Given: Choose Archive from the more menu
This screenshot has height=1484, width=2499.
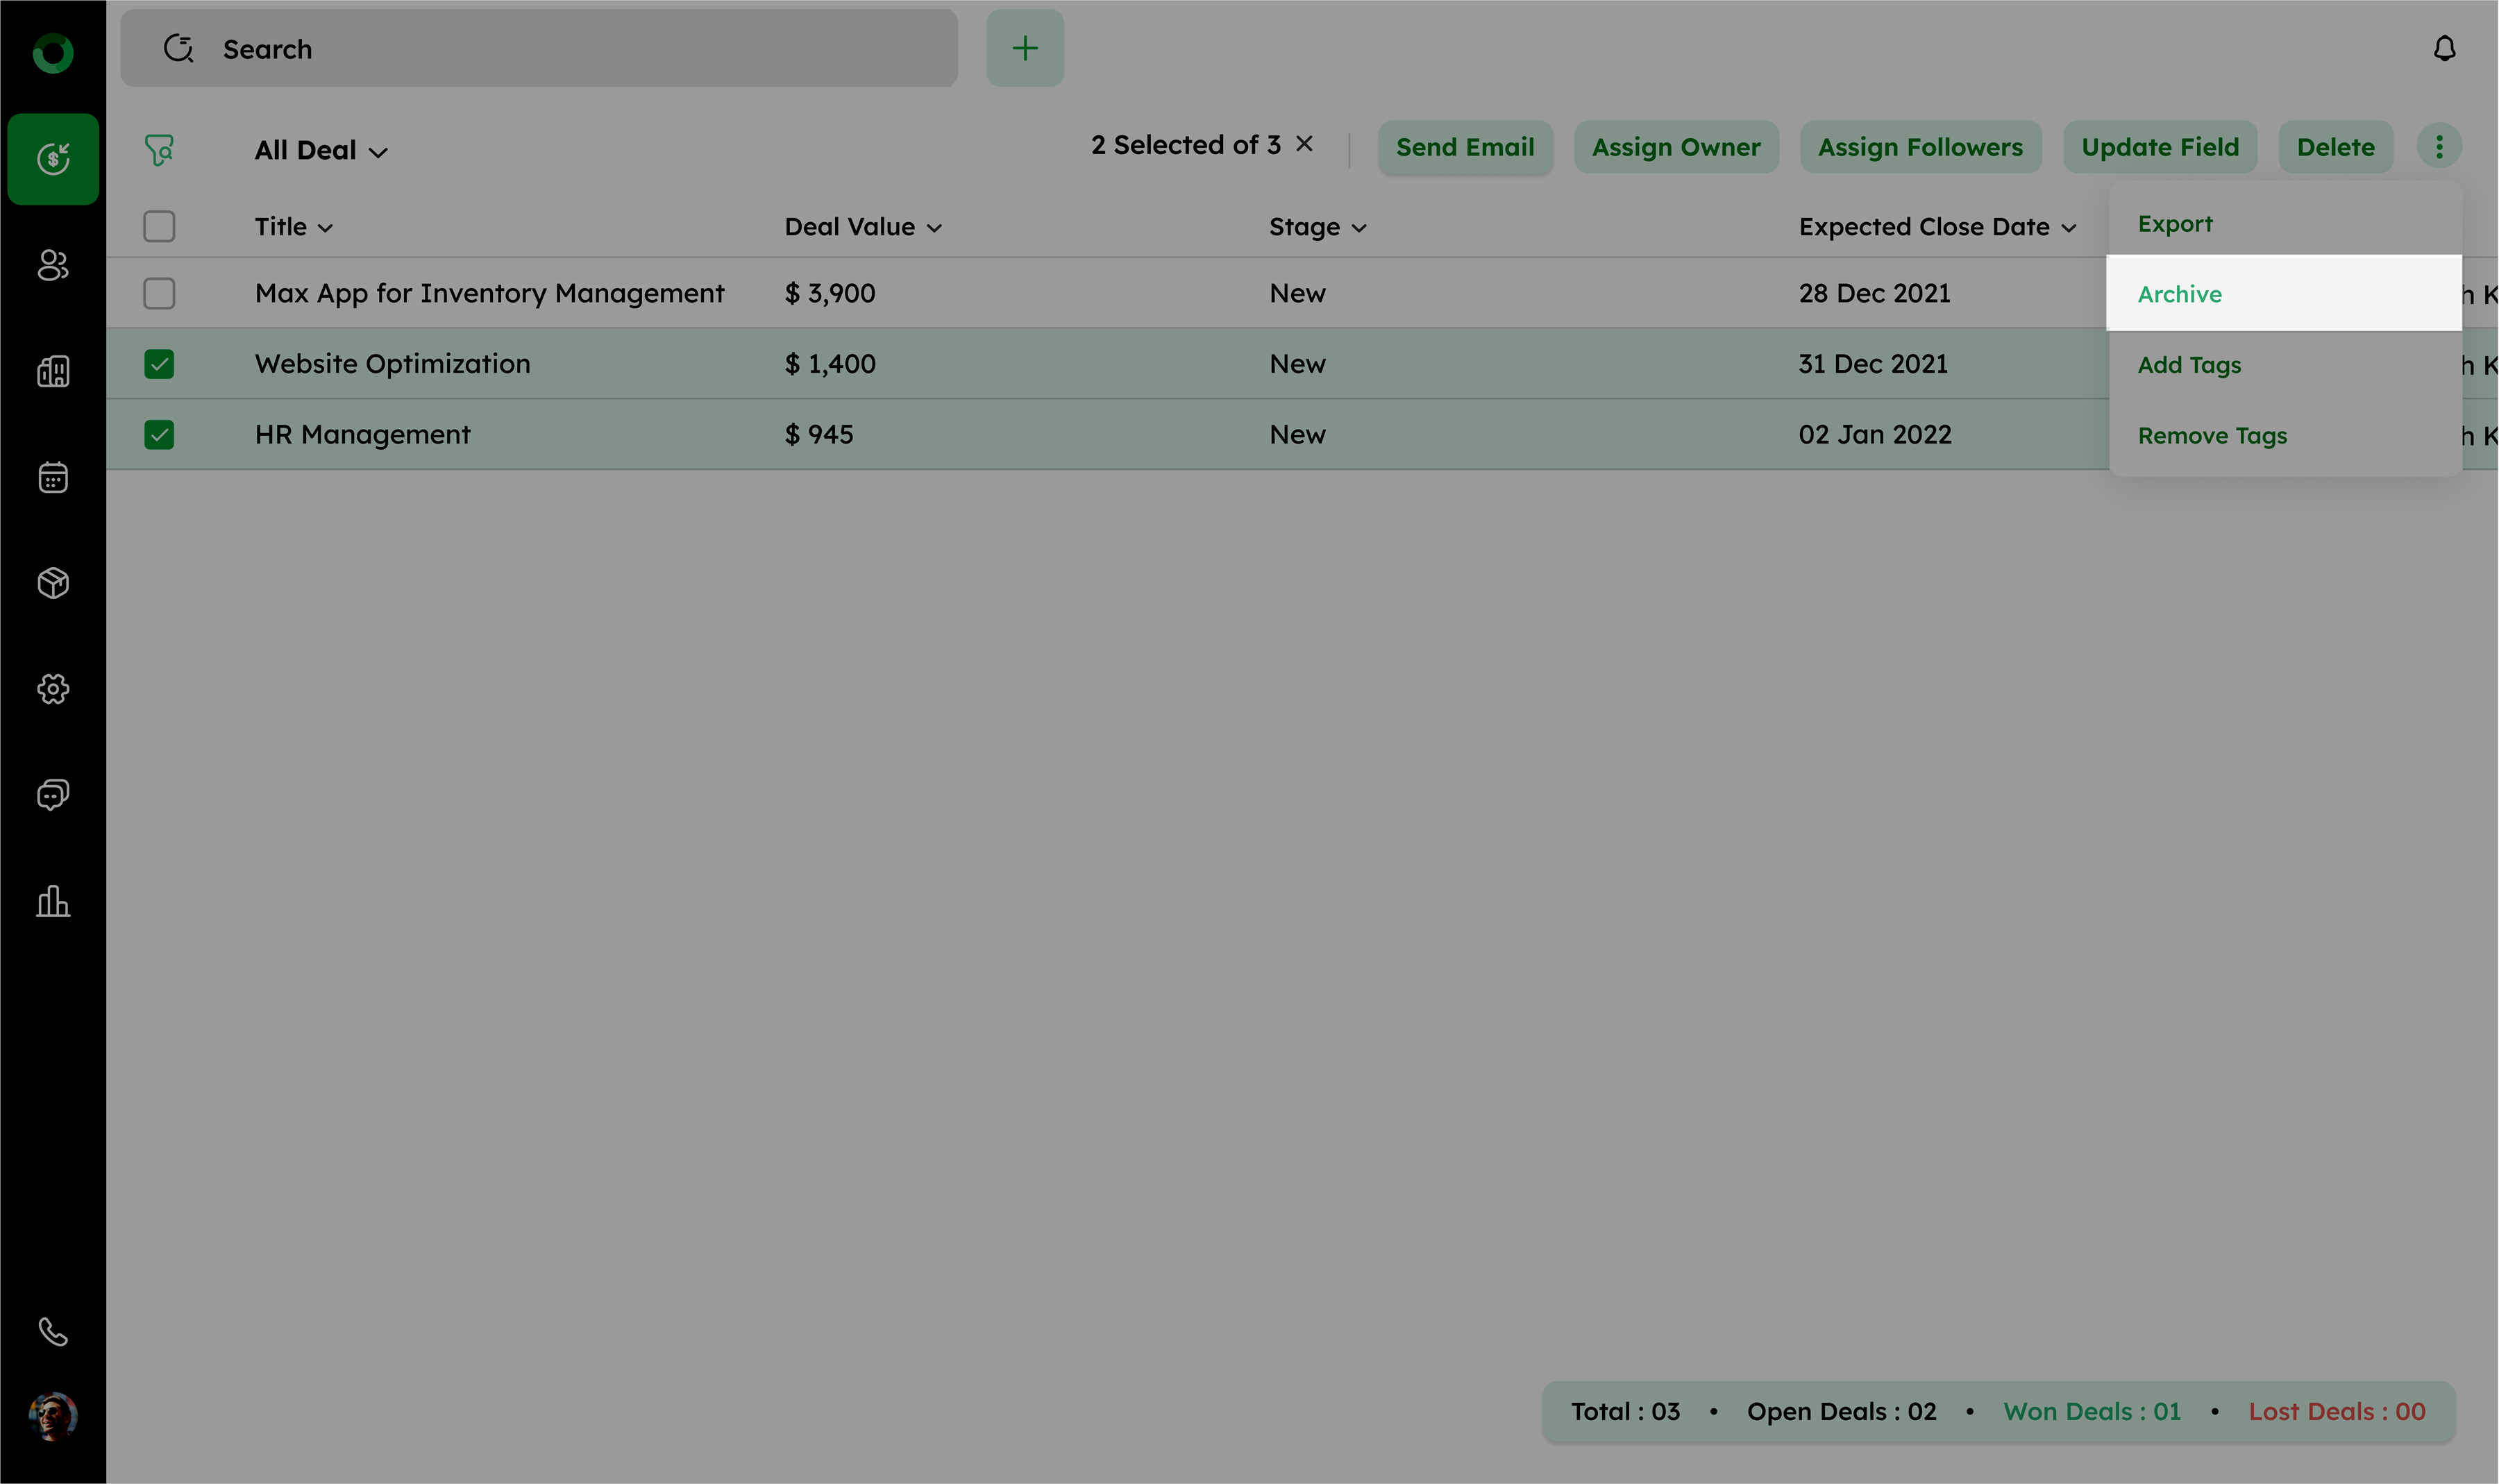Looking at the screenshot, I should pyautogui.click(x=2180, y=294).
